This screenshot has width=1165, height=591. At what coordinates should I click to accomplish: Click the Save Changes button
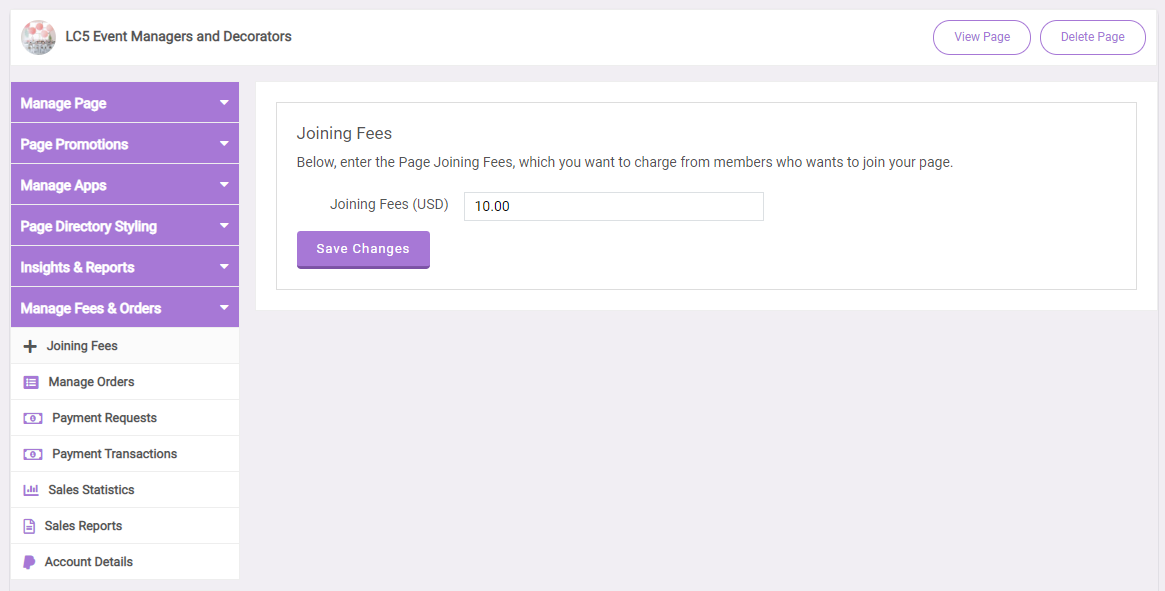pos(363,250)
